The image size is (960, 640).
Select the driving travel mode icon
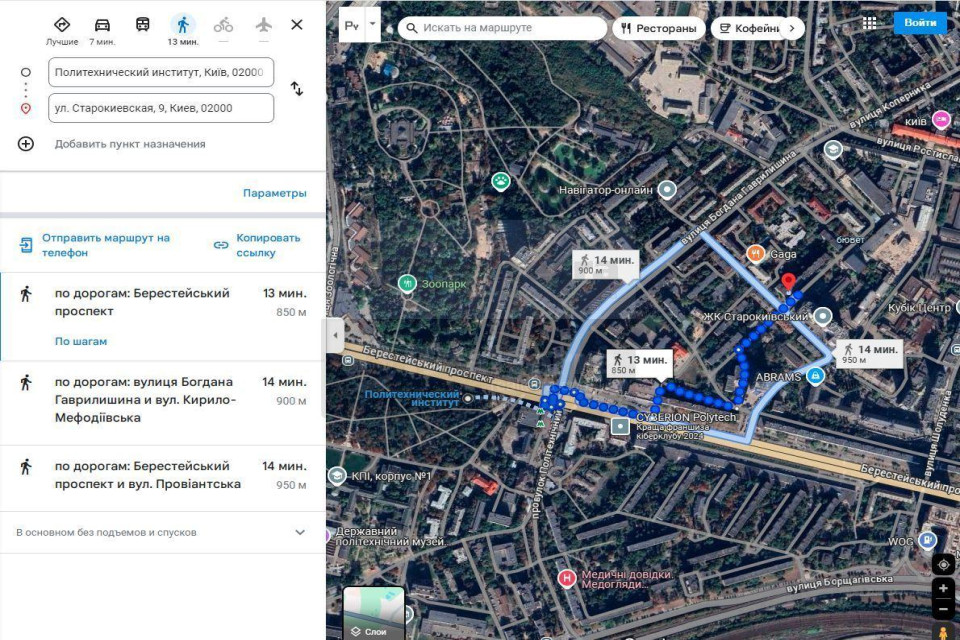pyautogui.click(x=102, y=25)
